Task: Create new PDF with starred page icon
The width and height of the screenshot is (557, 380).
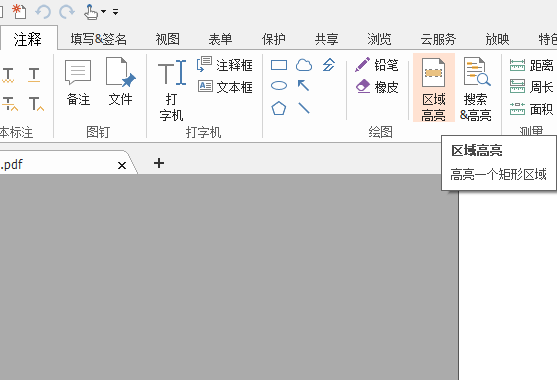Action: [x=19, y=11]
